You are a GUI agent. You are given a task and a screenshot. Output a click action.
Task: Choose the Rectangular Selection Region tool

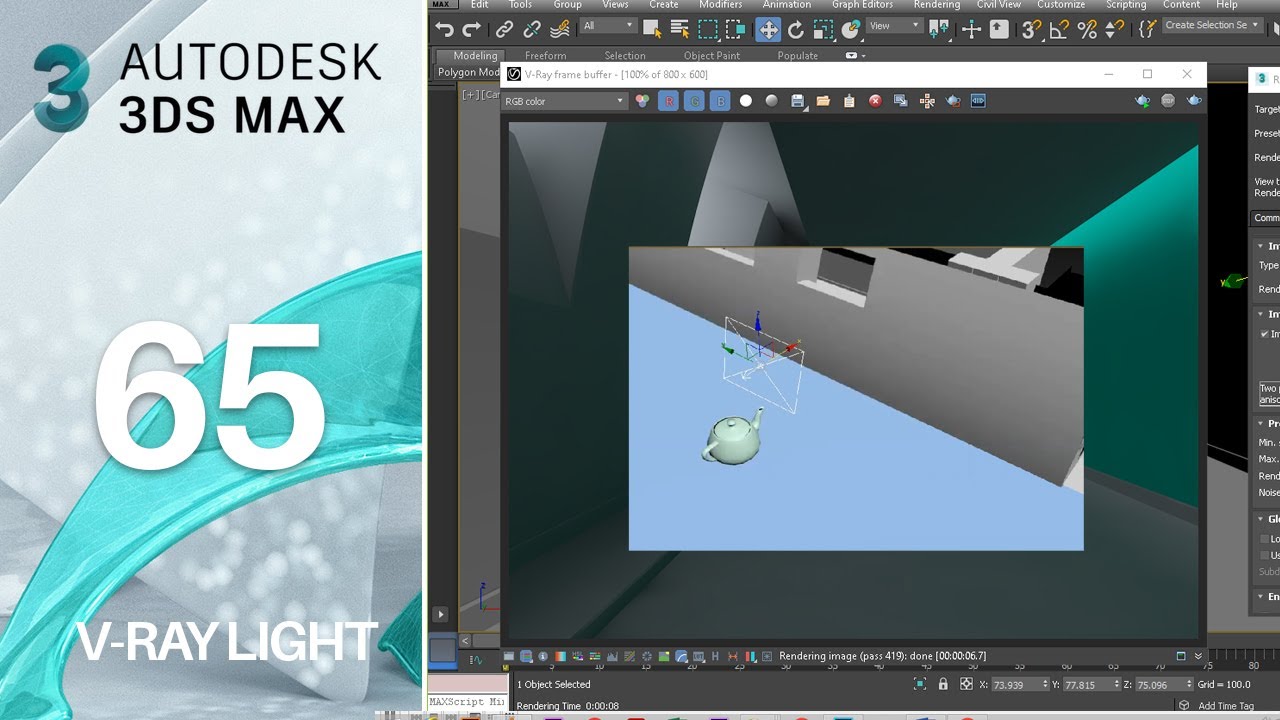point(708,29)
